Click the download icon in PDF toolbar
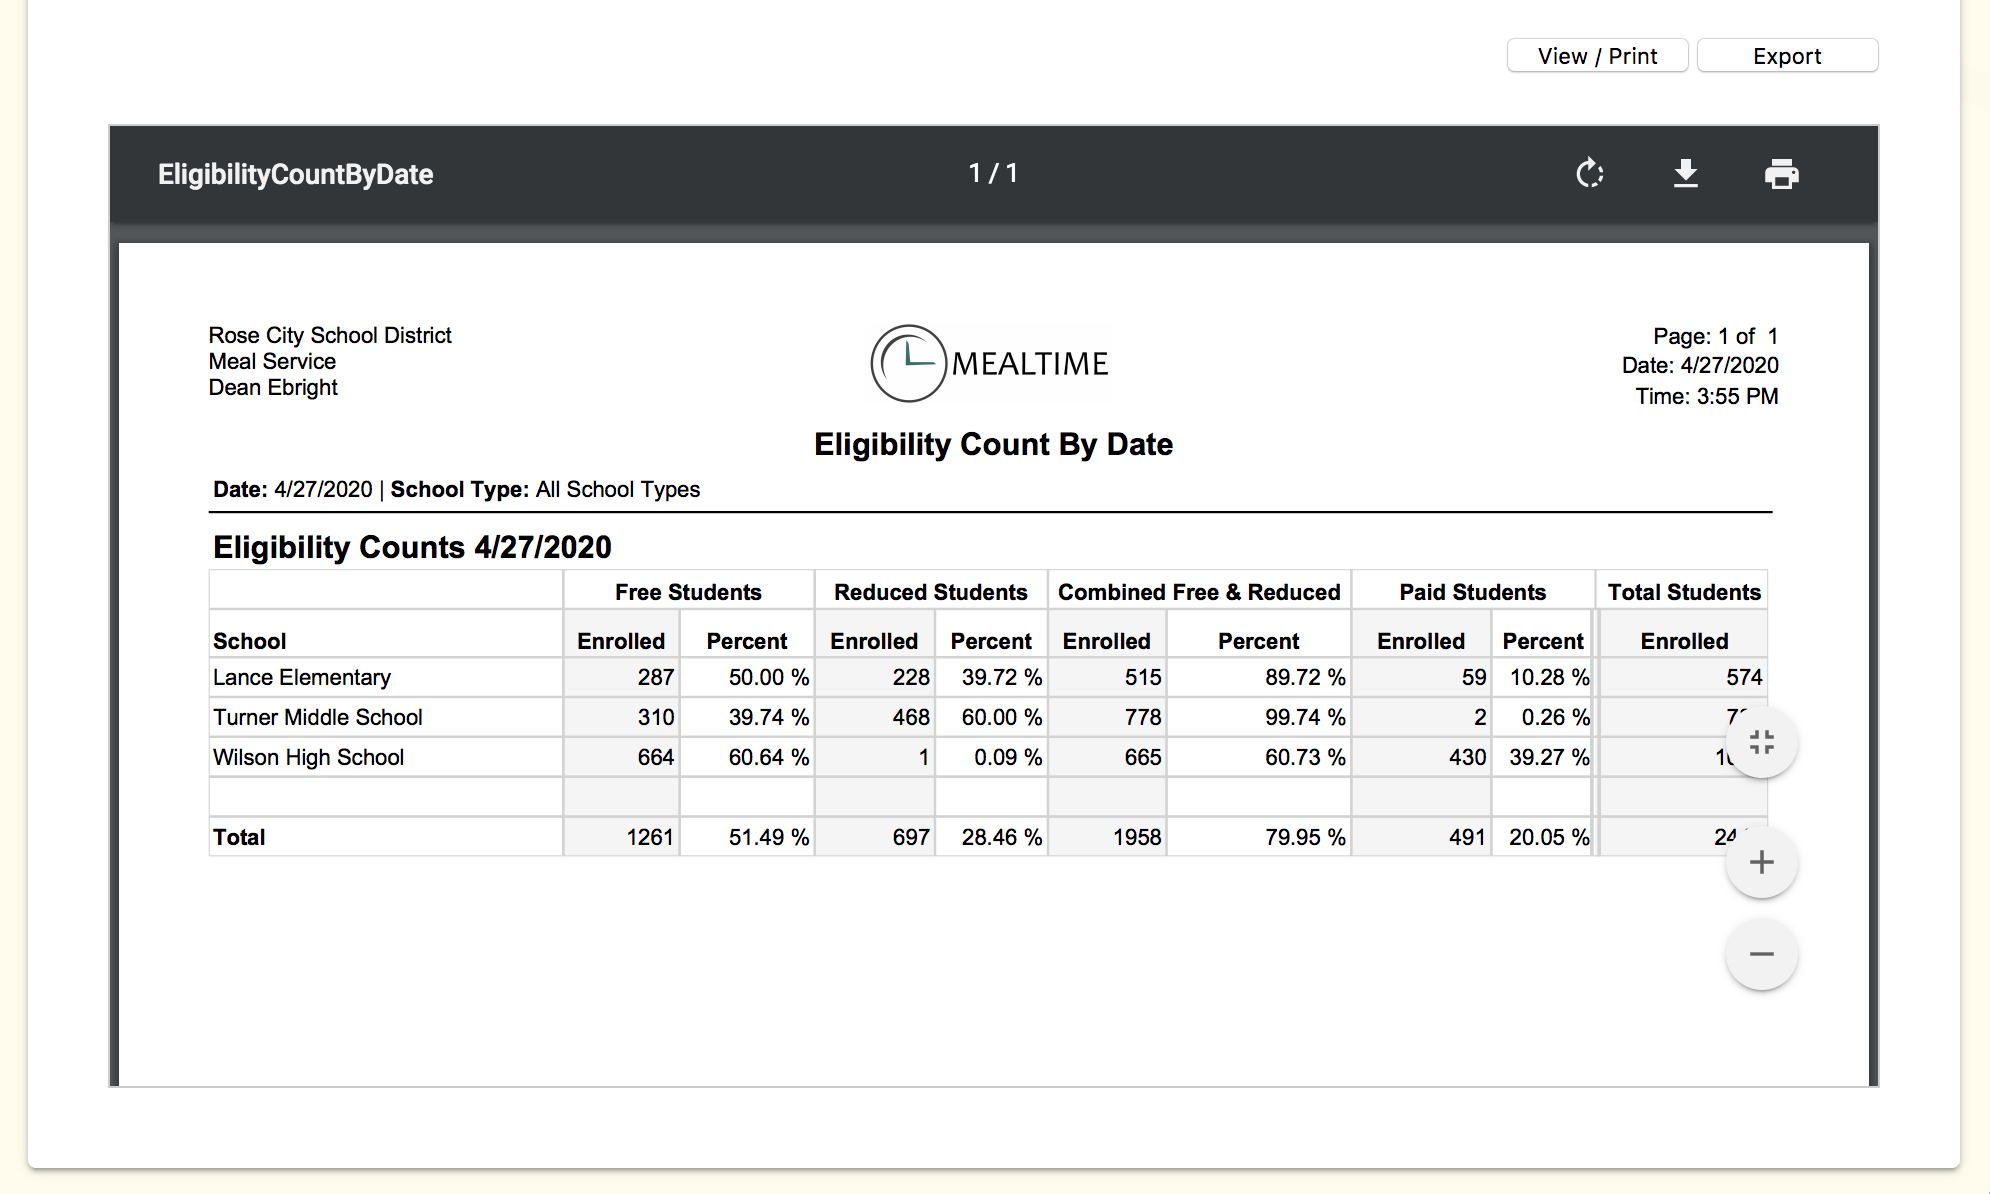This screenshot has height=1194, width=1990. (x=1686, y=174)
